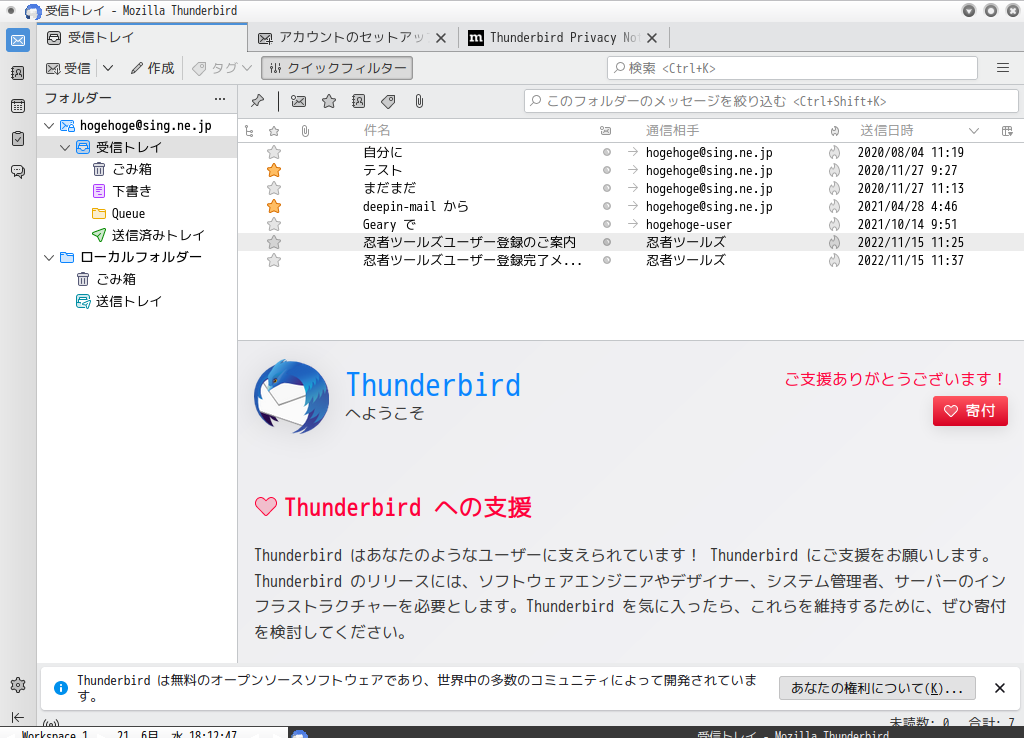Collapse the ローカルフォルダー tree
The width and height of the screenshot is (1024, 738).
[49, 257]
